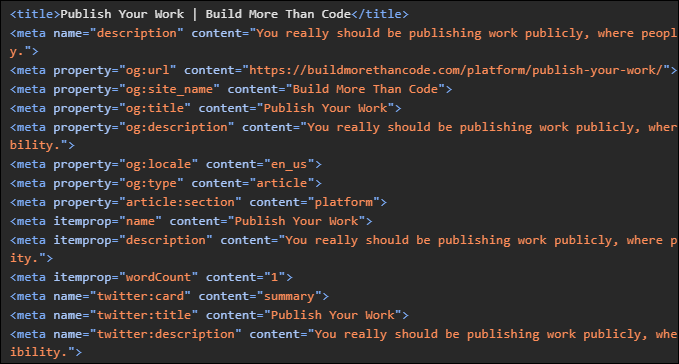Click the wrapped text "ibility." on the last line
679x364 pixels.
tap(38, 352)
